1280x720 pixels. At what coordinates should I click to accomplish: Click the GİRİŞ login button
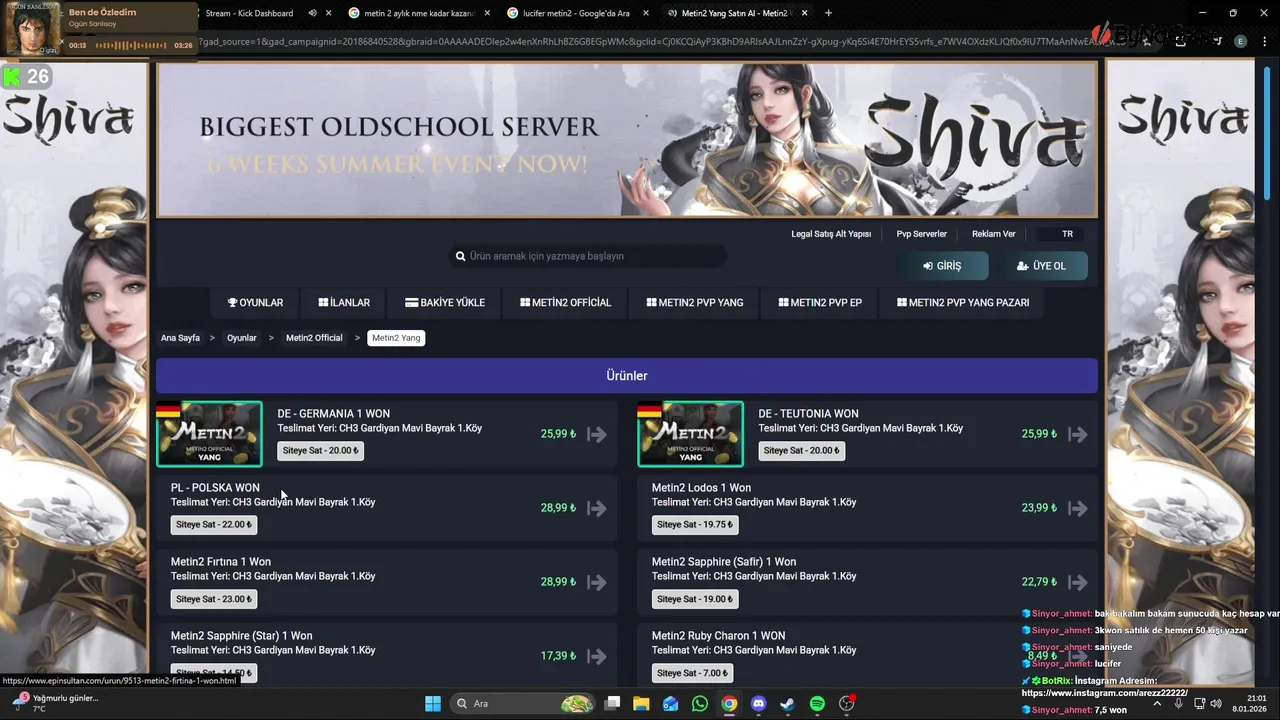[942, 266]
